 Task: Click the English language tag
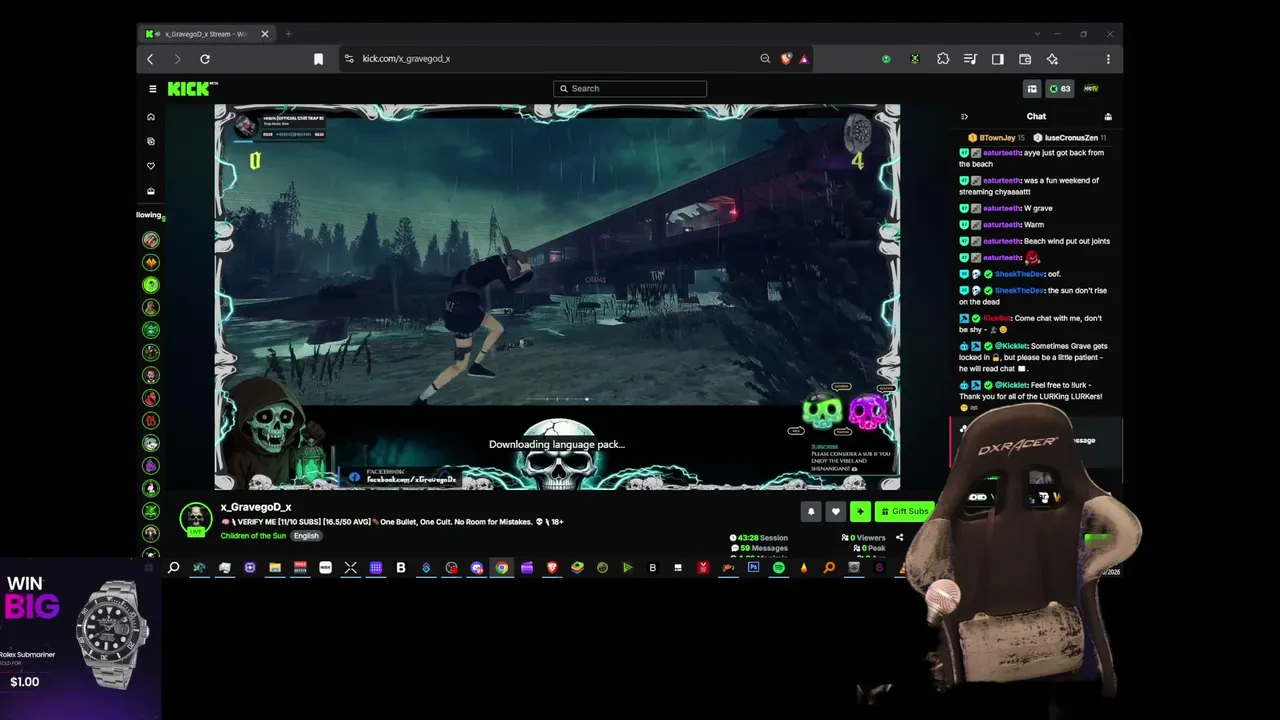click(x=306, y=536)
